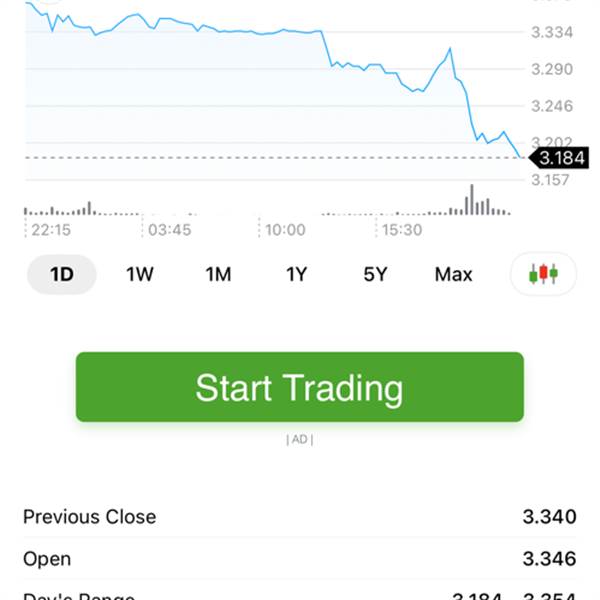
Task: Click the 15:30 time axis marker
Action: 402,230
